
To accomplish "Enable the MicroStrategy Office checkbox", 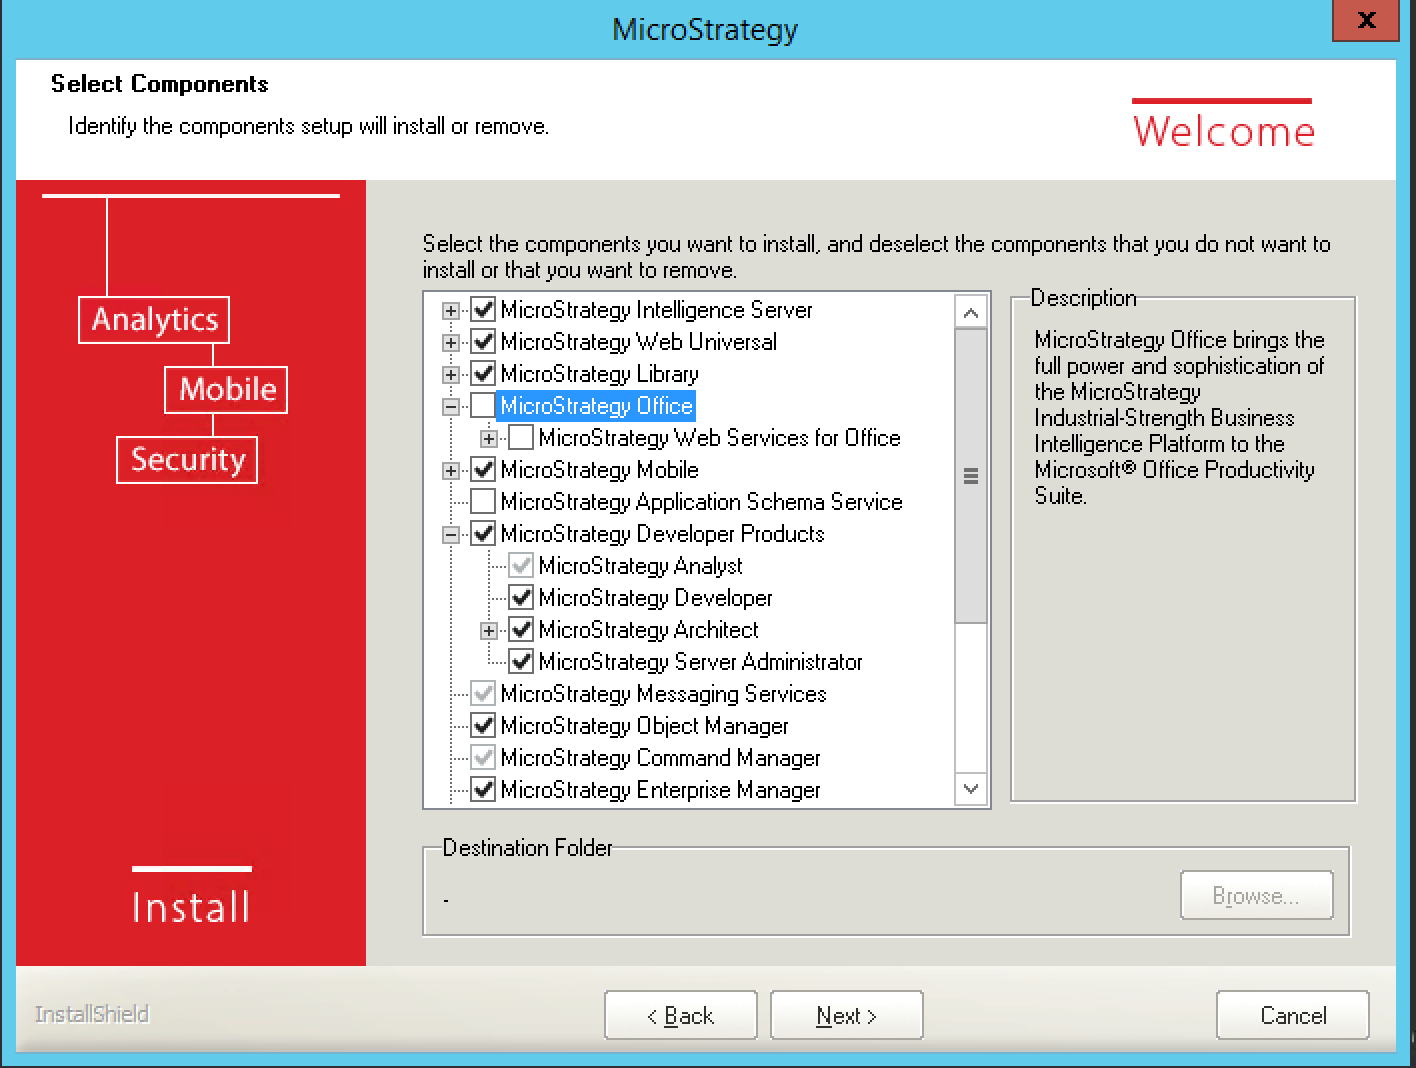I will click(483, 406).
